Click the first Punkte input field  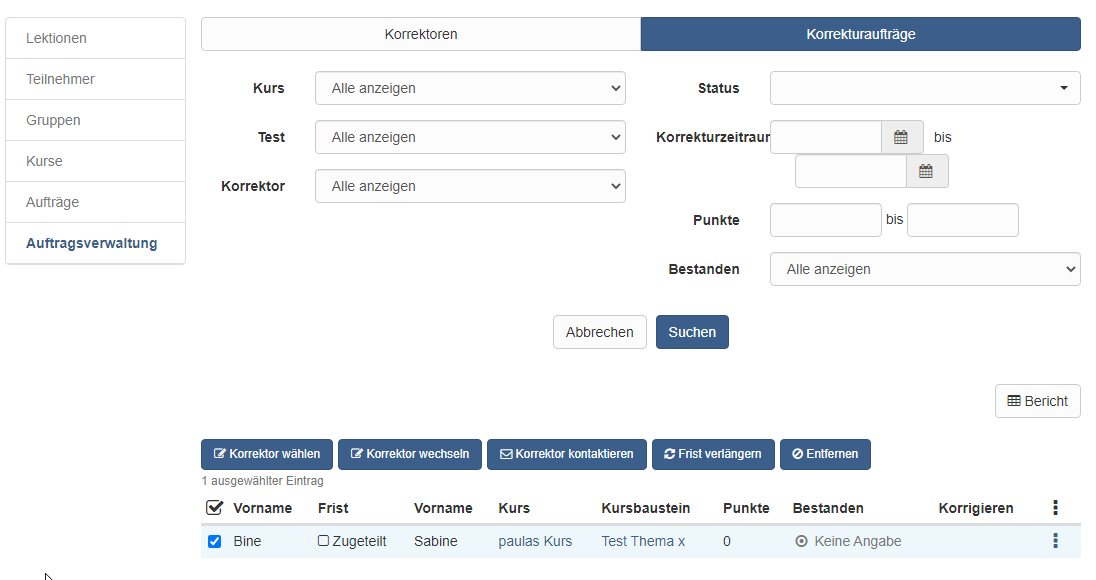[x=825, y=220]
